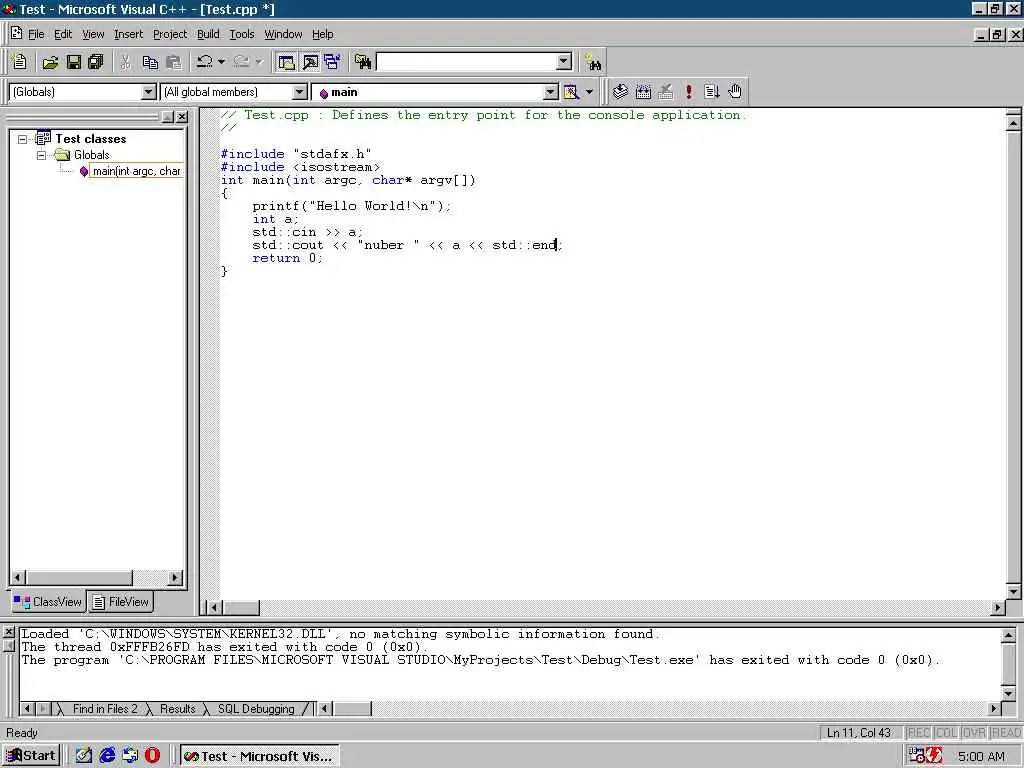This screenshot has width=1024, height=768.
Task: Click the Copy icon
Action: pos(150,62)
